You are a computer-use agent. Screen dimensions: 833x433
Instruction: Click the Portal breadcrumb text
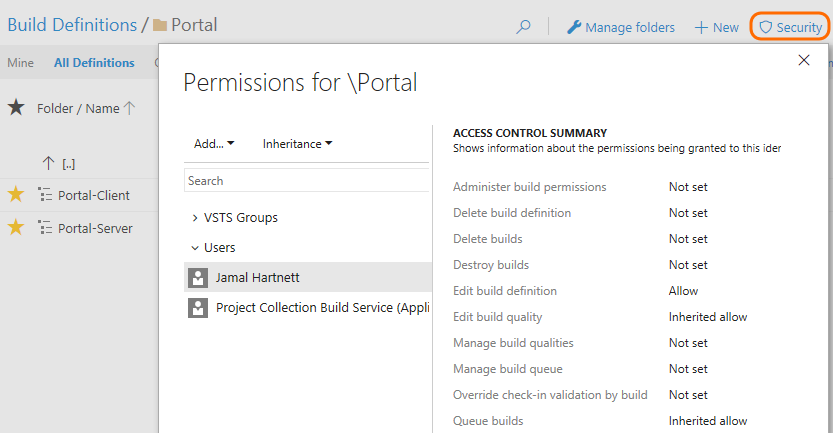194,25
